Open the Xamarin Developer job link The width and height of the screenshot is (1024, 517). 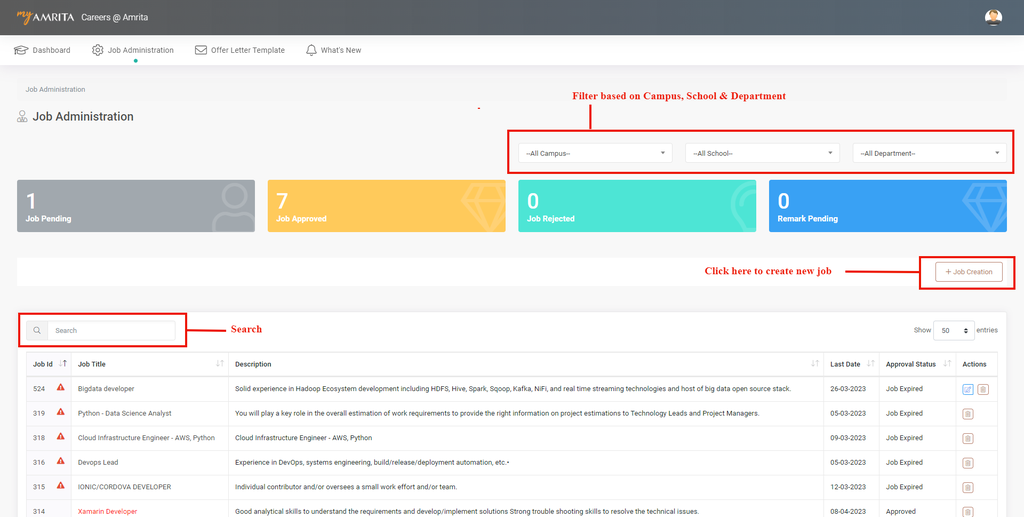pos(107,511)
